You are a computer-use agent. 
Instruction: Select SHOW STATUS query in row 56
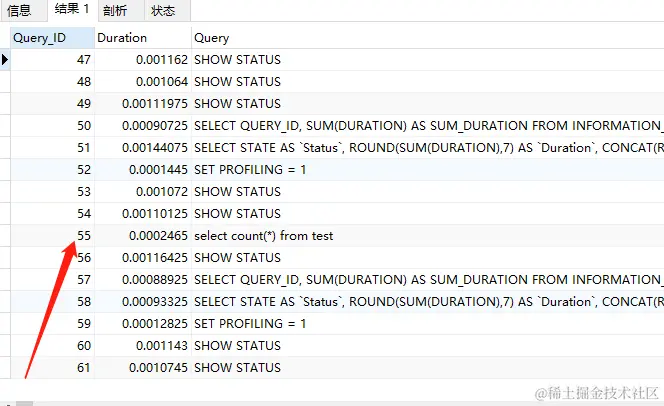pos(428,257)
